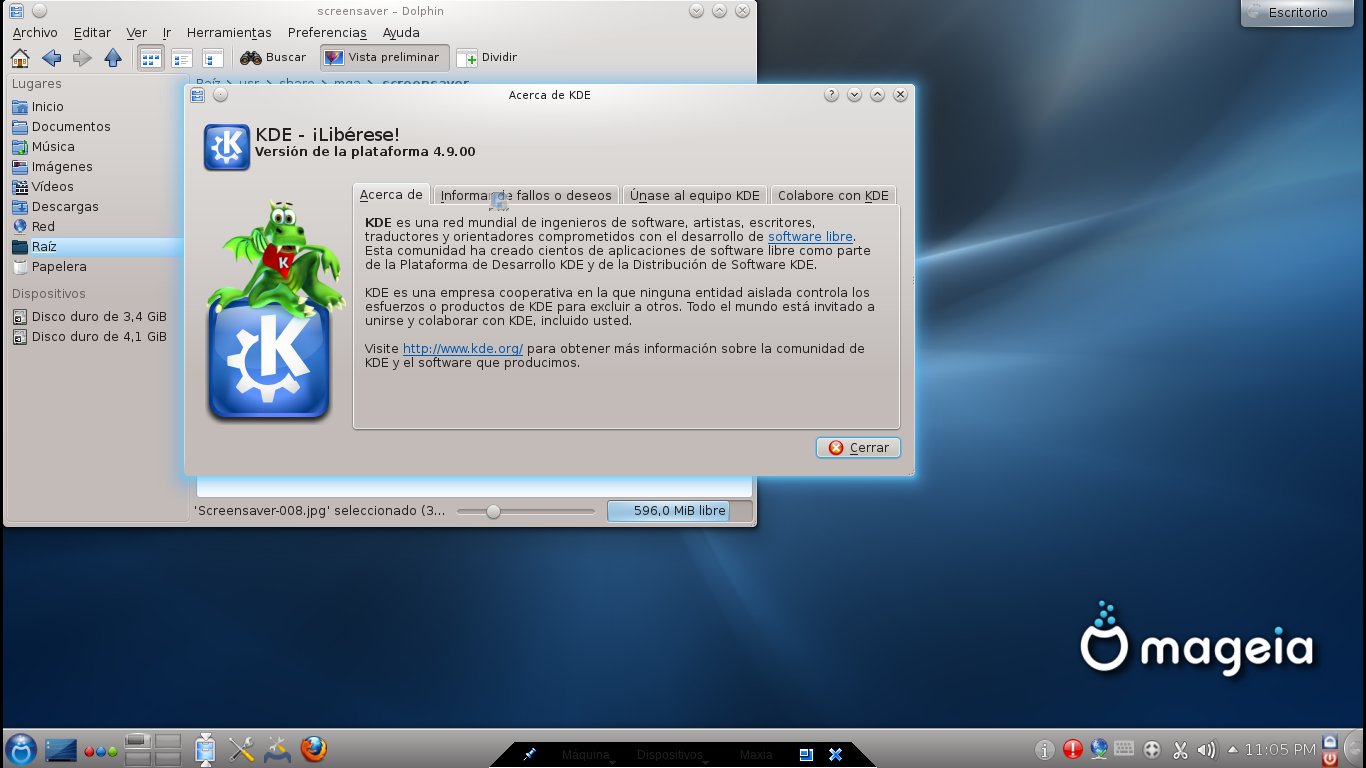This screenshot has height=768, width=1366.
Task: Select Descargas in the Lugares panel
Action: 65,207
